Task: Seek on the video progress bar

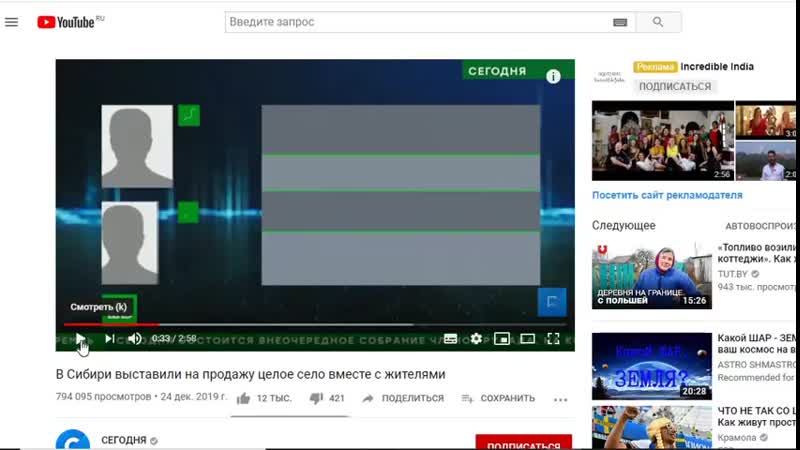Action: 315,324
